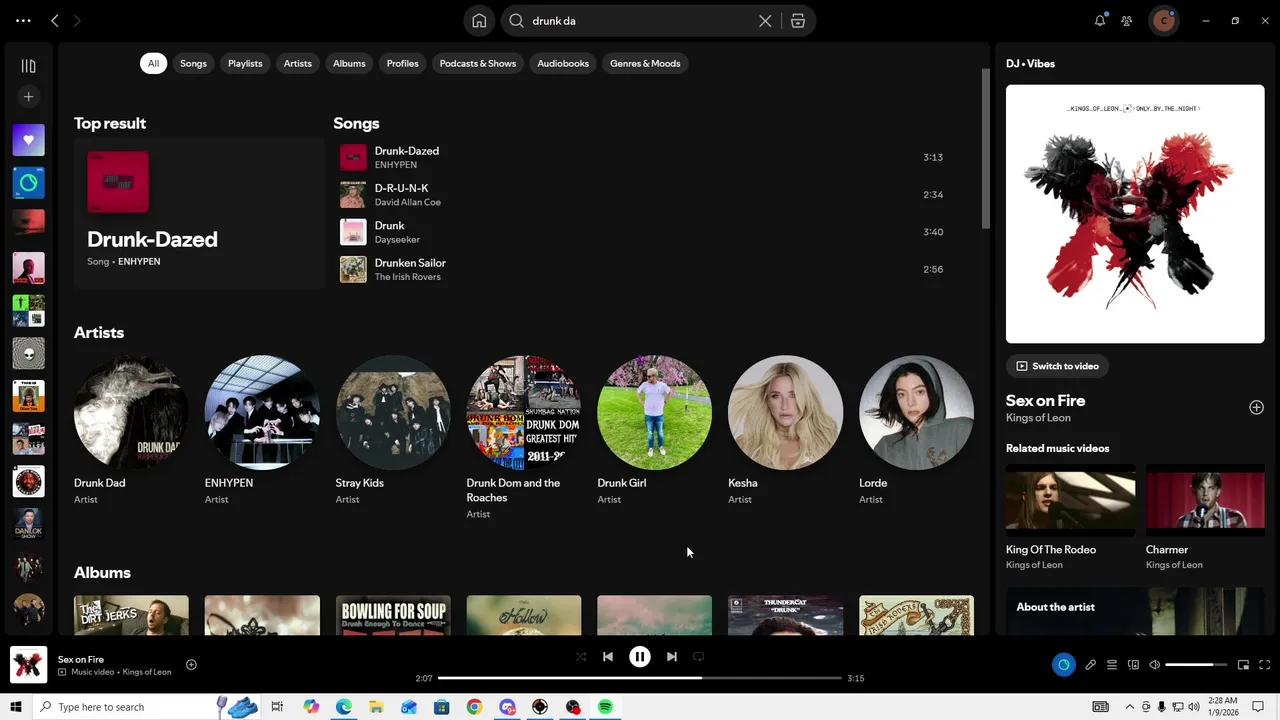The image size is (1280, 720).
Task: Filter results by Artists
Action: click(x=297, y=63)
